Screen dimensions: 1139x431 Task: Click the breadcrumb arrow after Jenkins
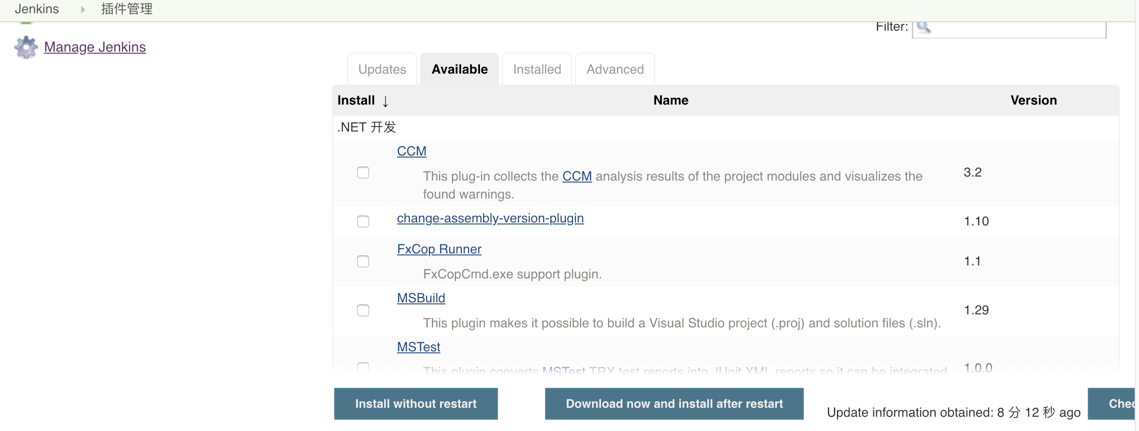(83, 9)
